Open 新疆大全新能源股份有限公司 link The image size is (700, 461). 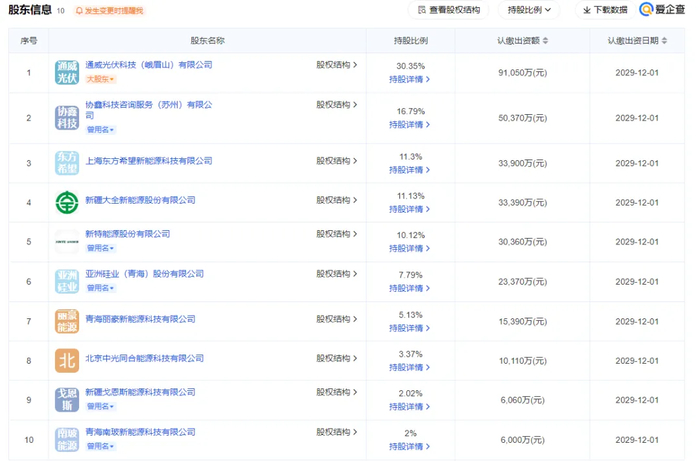point(140,200)
